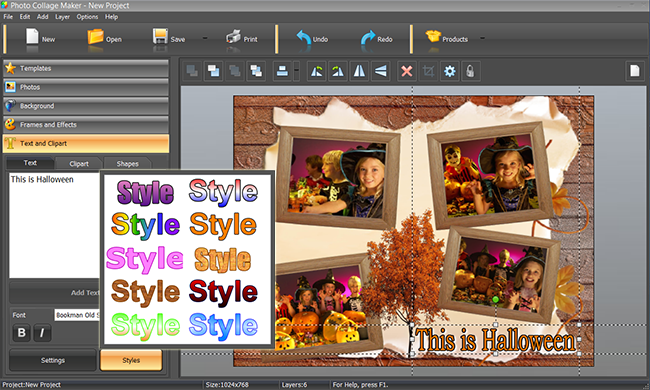Click the Styles button
The width and height of the screenshot is (650, 390).
[131, 360]
